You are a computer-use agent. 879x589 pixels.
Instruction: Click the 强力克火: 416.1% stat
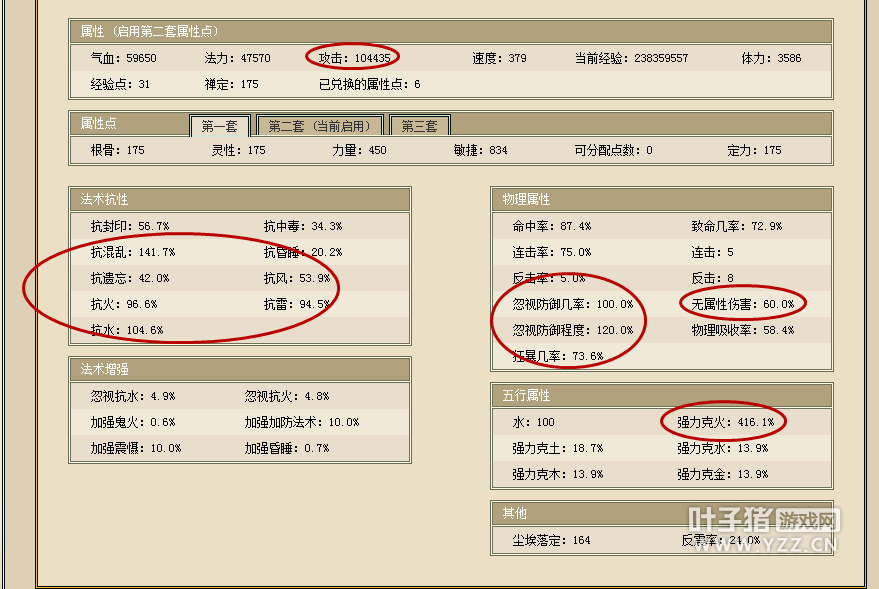click(725, 422)
